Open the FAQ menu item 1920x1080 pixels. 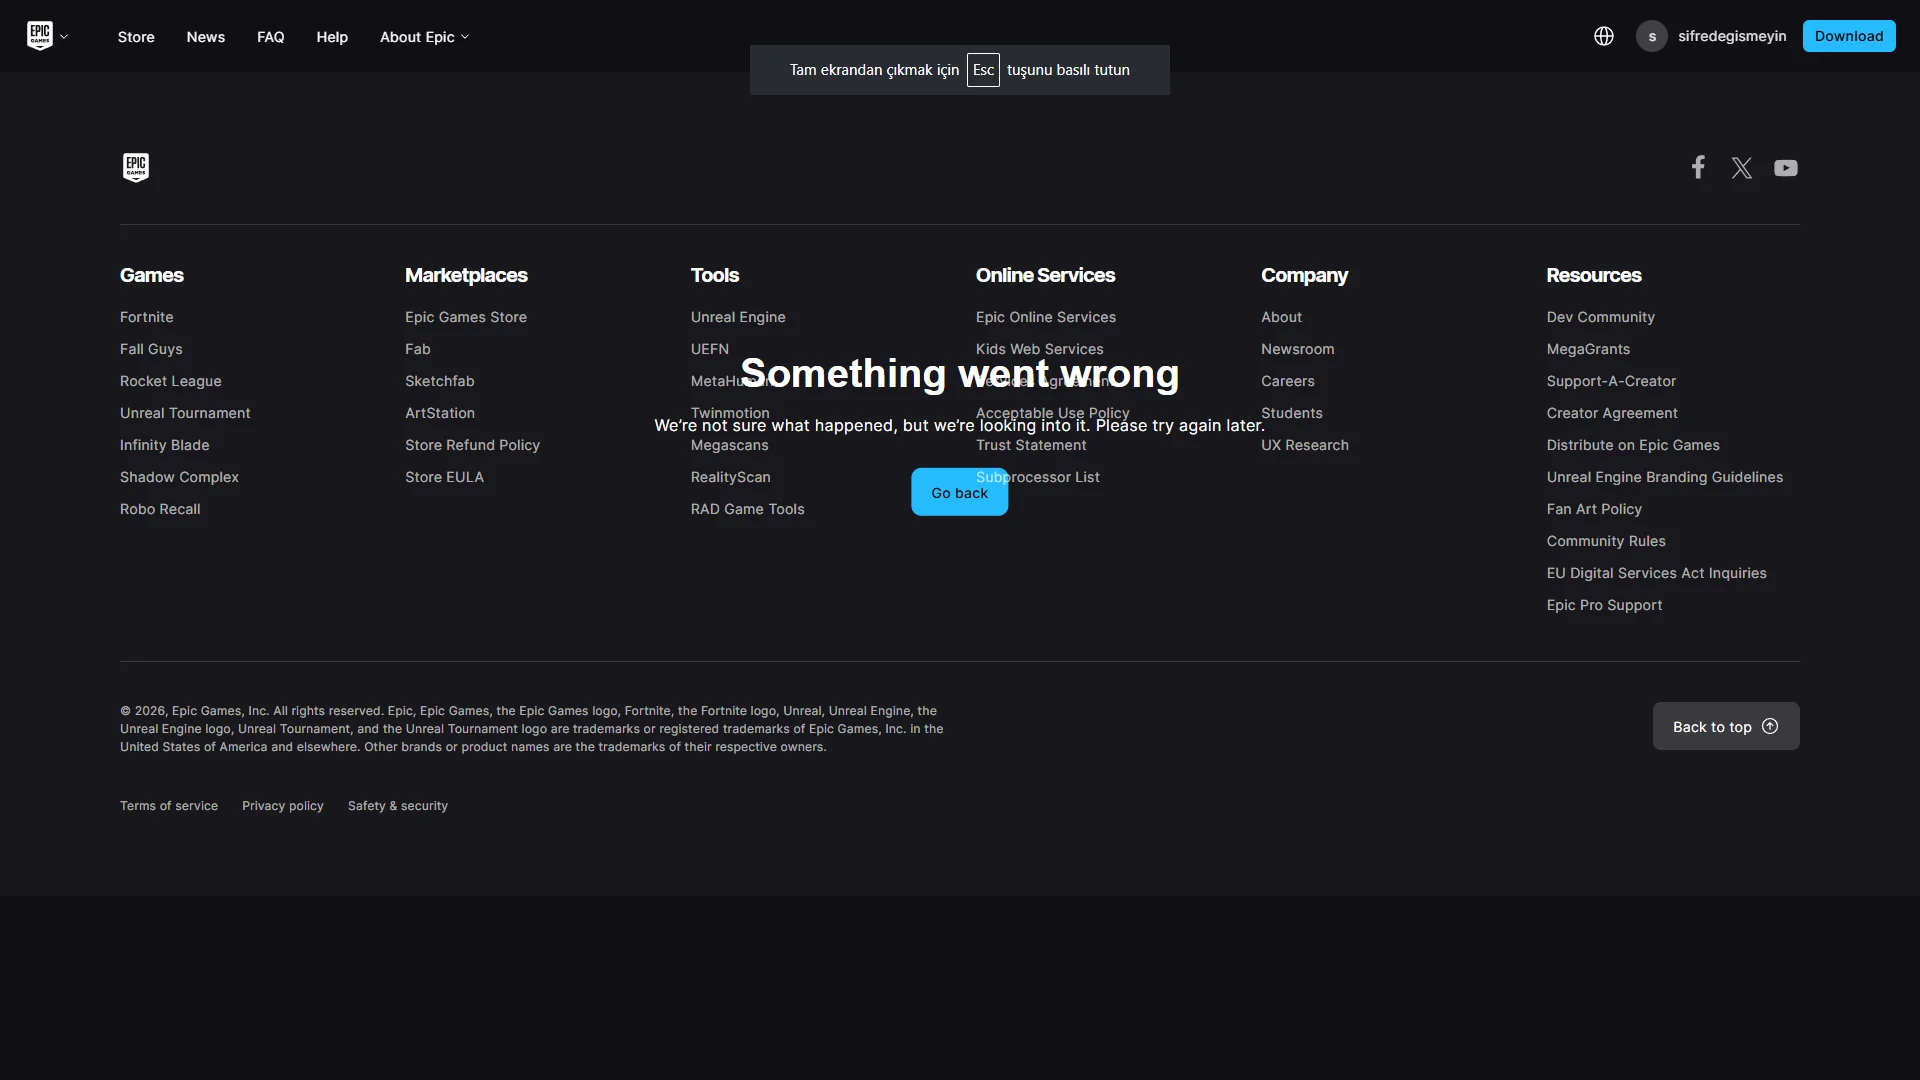270,37
